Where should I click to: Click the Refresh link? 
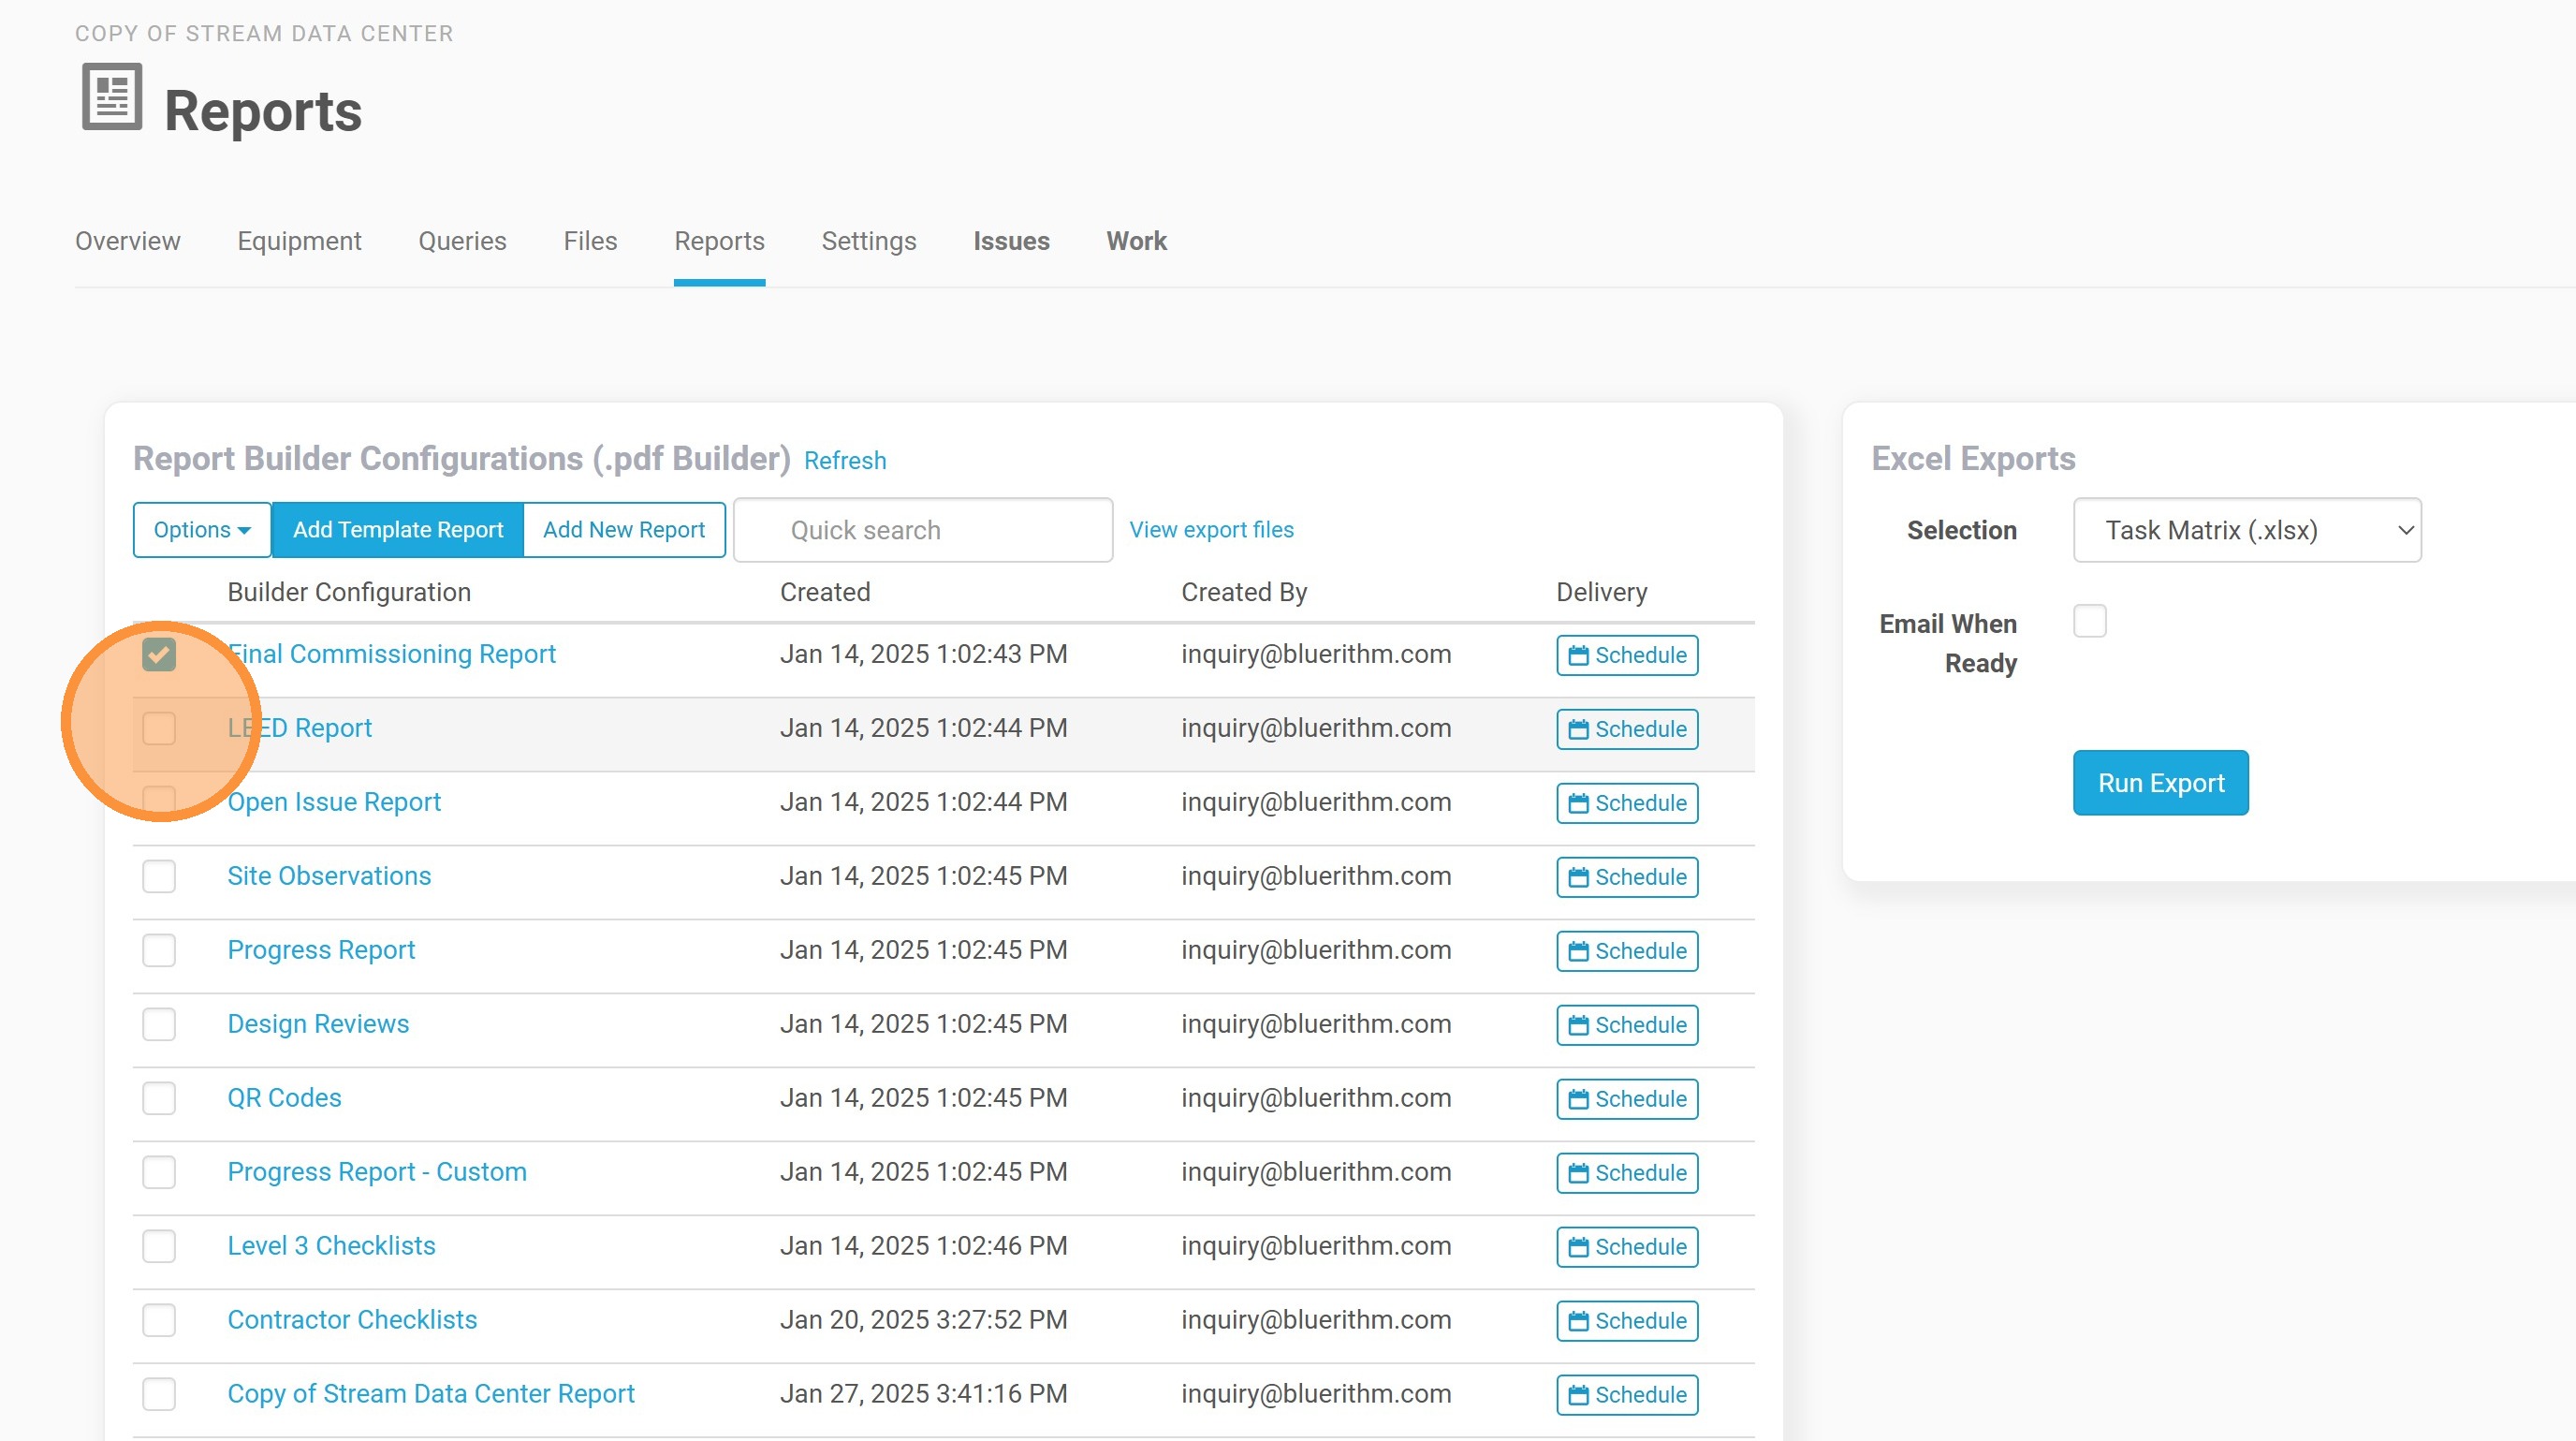tap(845, 460)
